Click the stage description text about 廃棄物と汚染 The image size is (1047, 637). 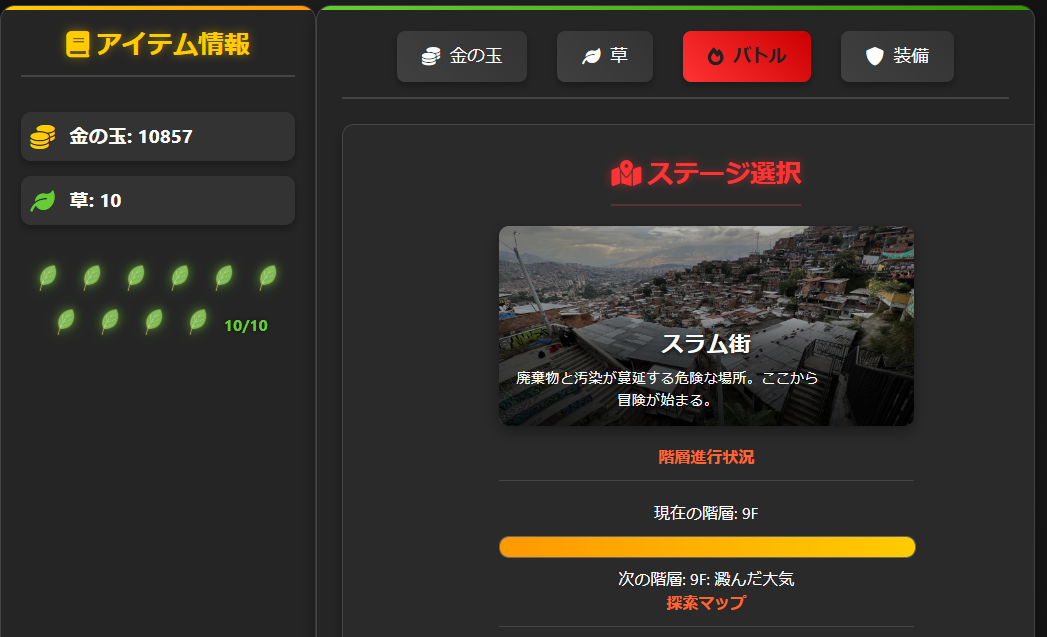click(666, 389)
